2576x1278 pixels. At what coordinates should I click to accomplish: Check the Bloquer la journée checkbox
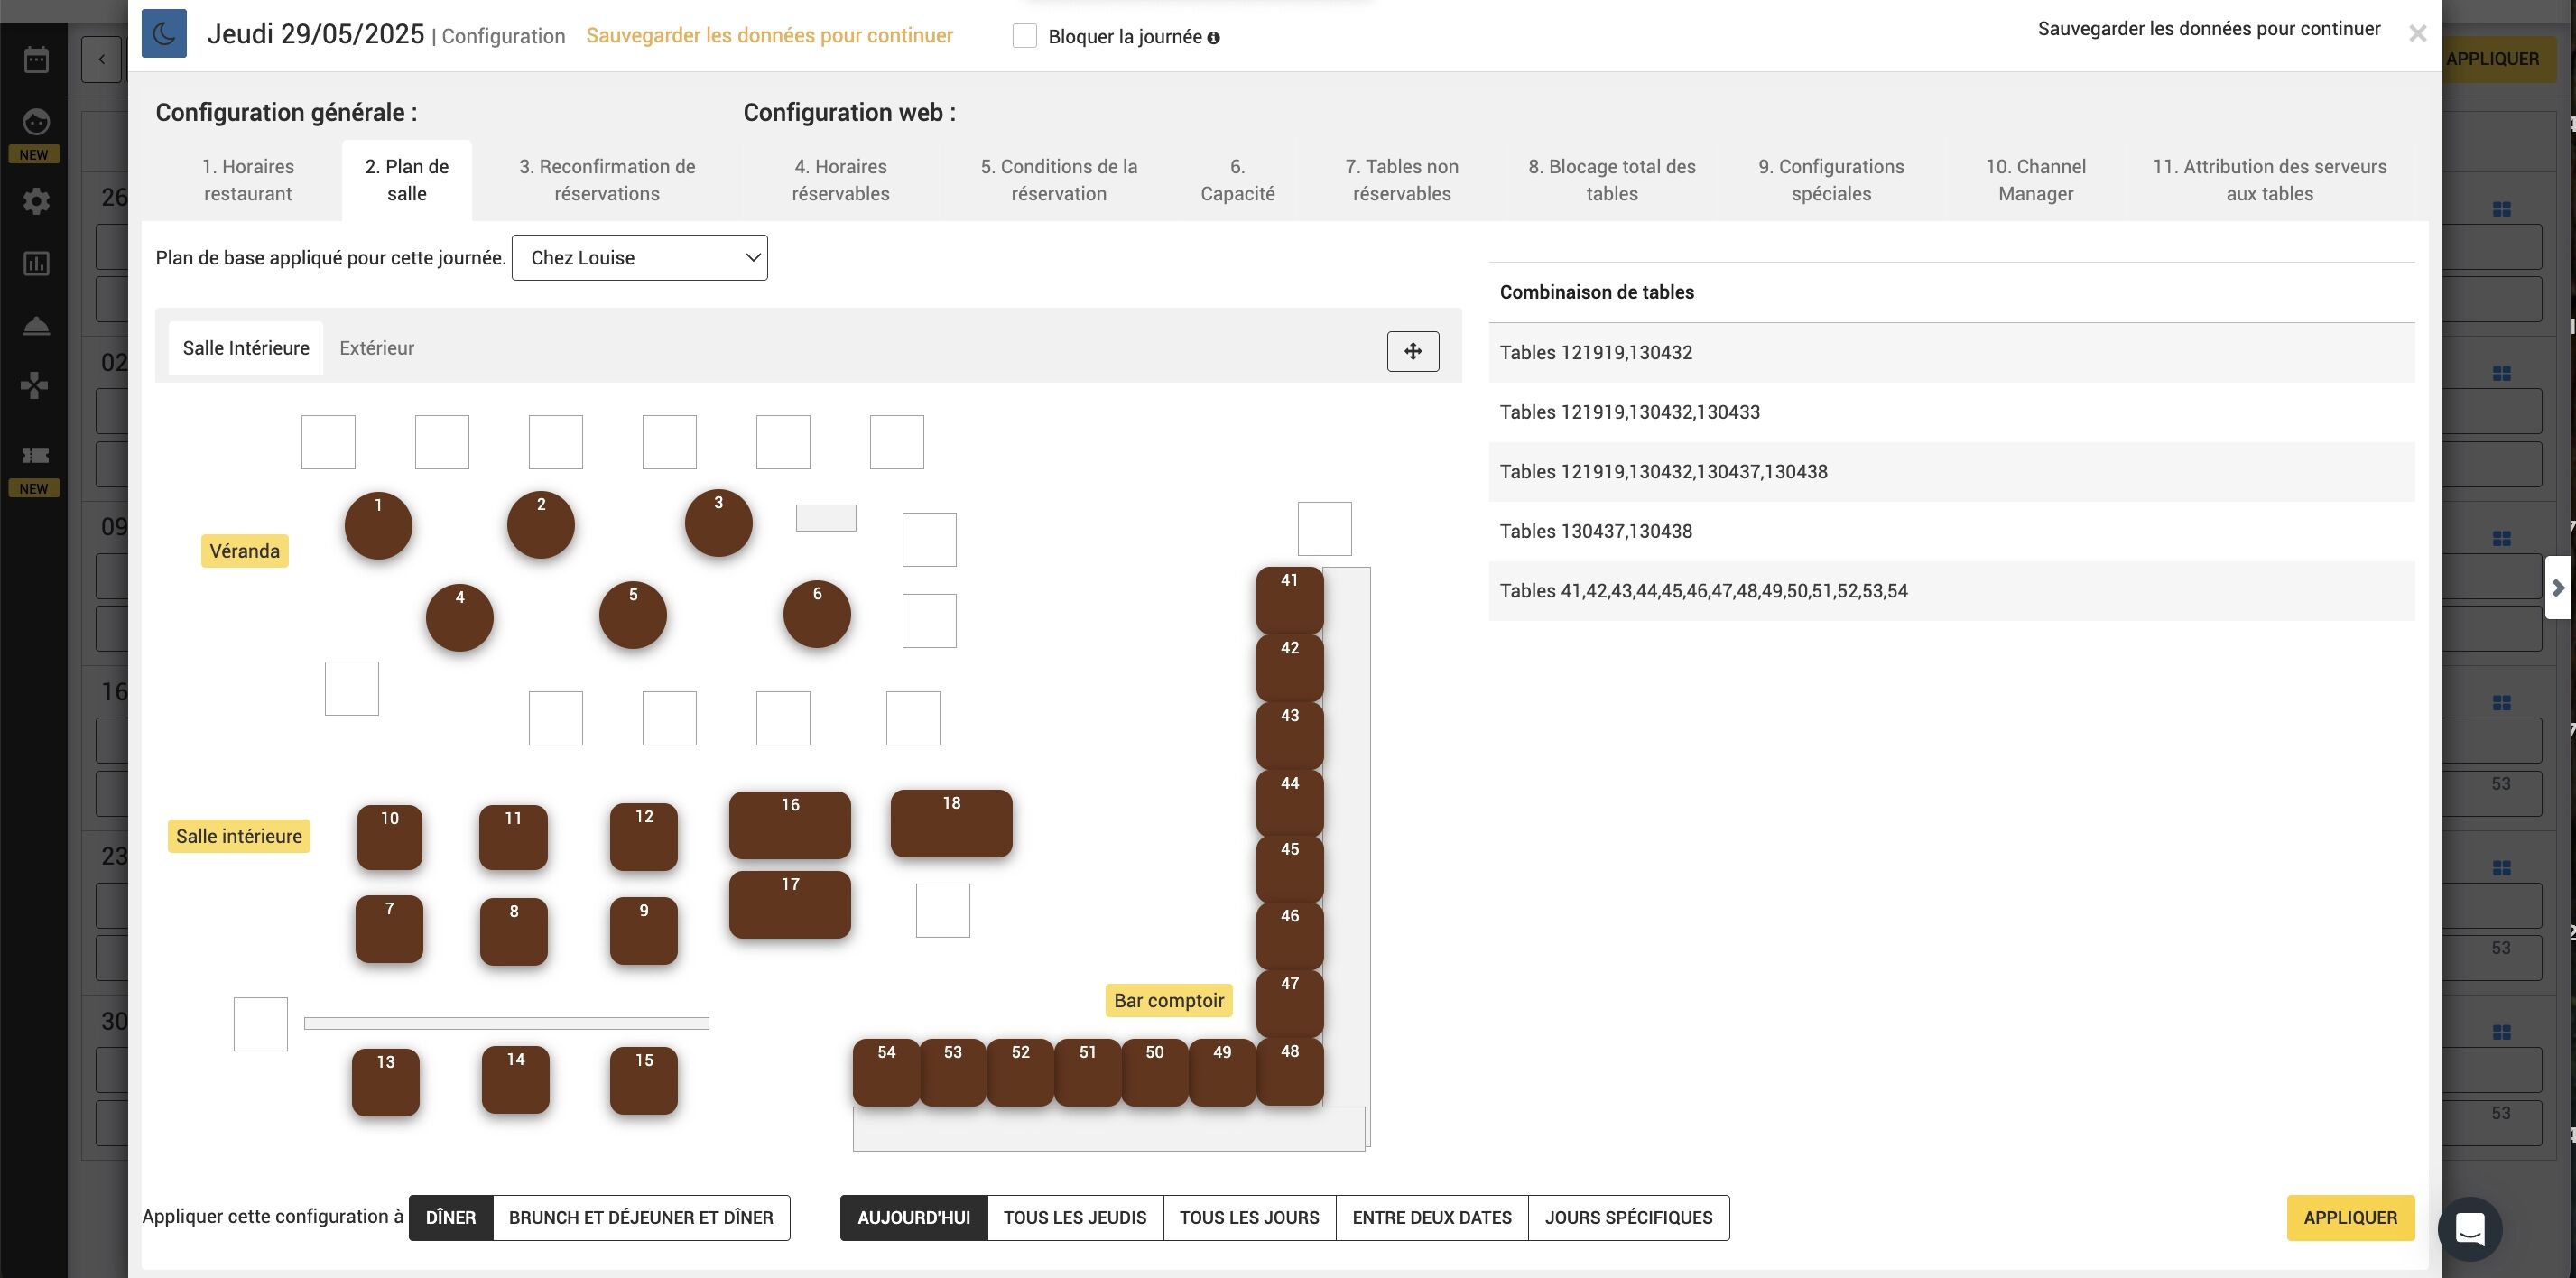1024,36
